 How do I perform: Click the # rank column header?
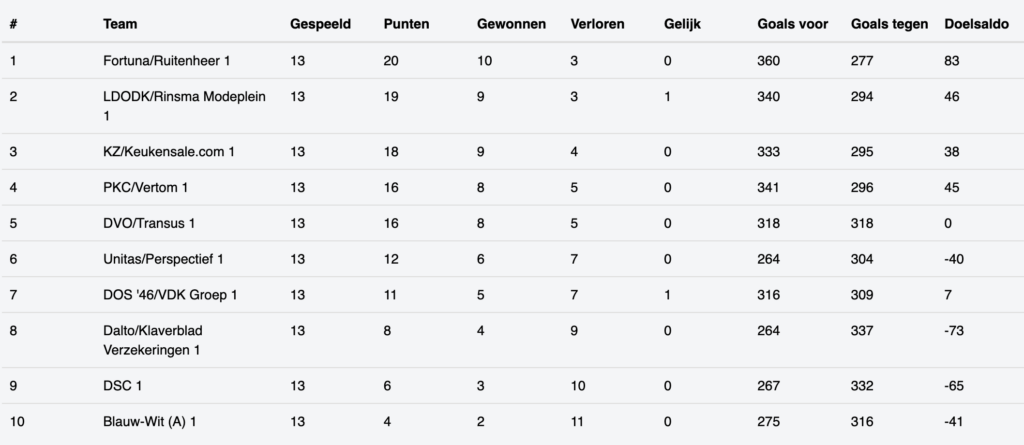pyautogui.click(x=13, y=24)
